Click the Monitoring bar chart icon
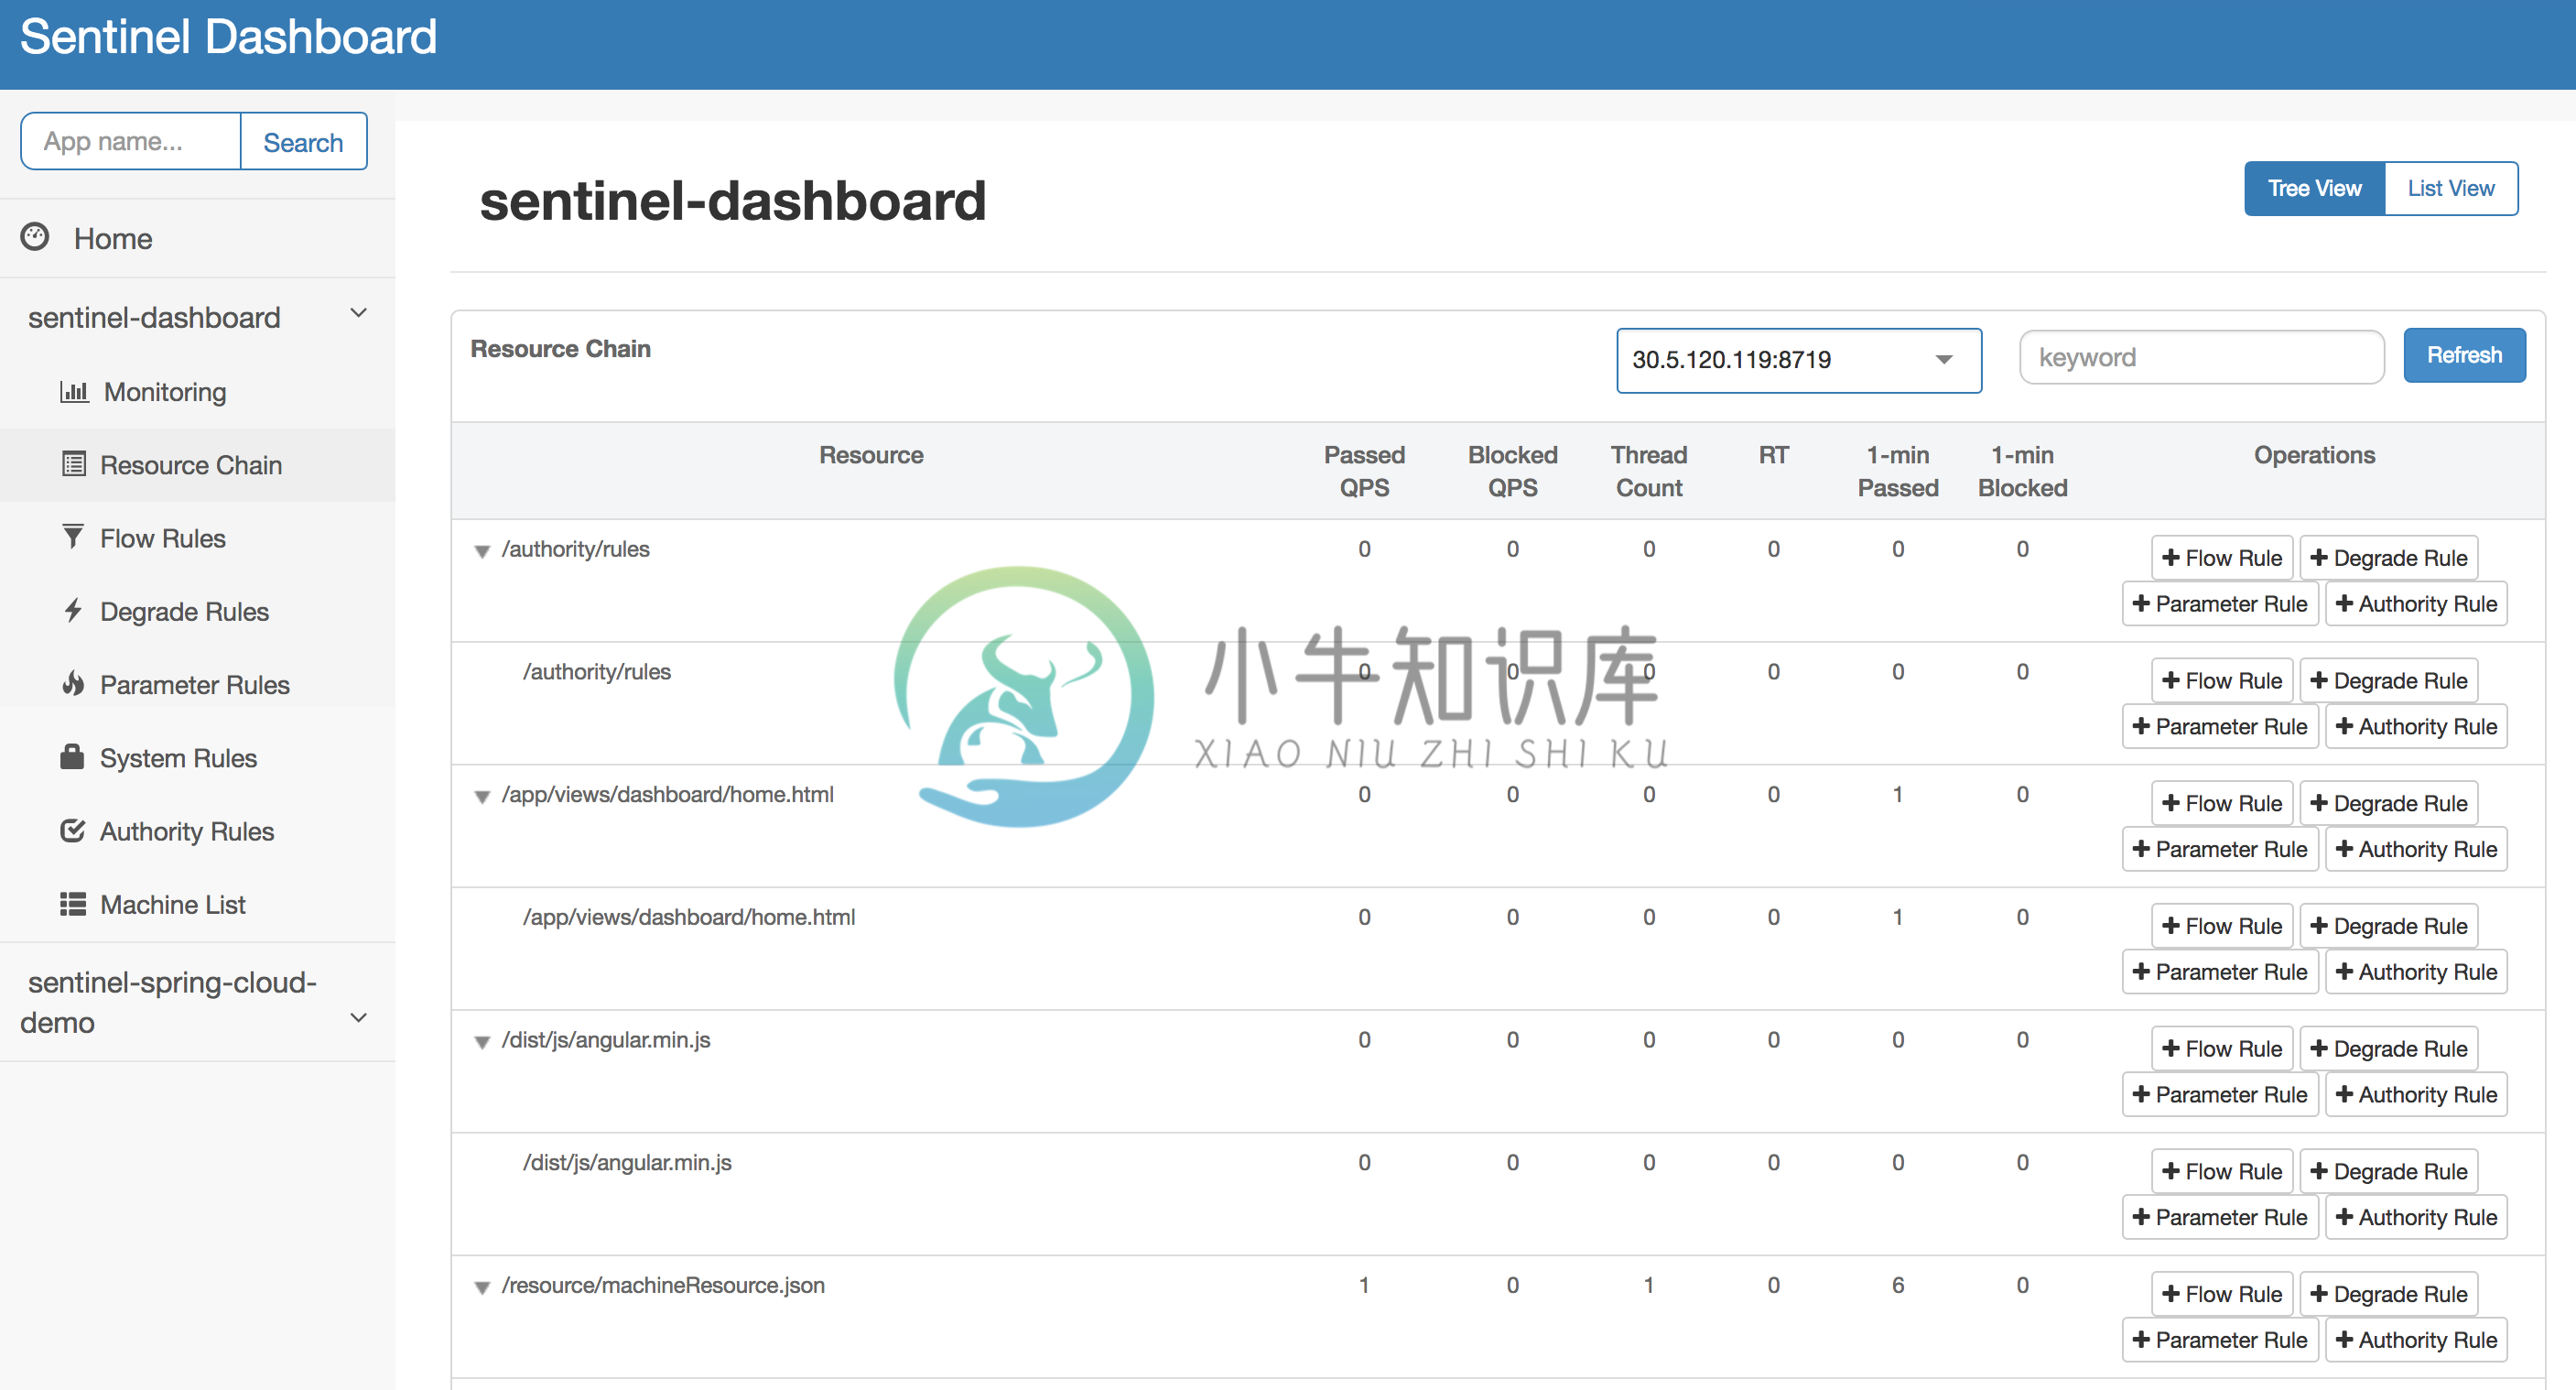 pyautogui.click(x=74, y=391)
